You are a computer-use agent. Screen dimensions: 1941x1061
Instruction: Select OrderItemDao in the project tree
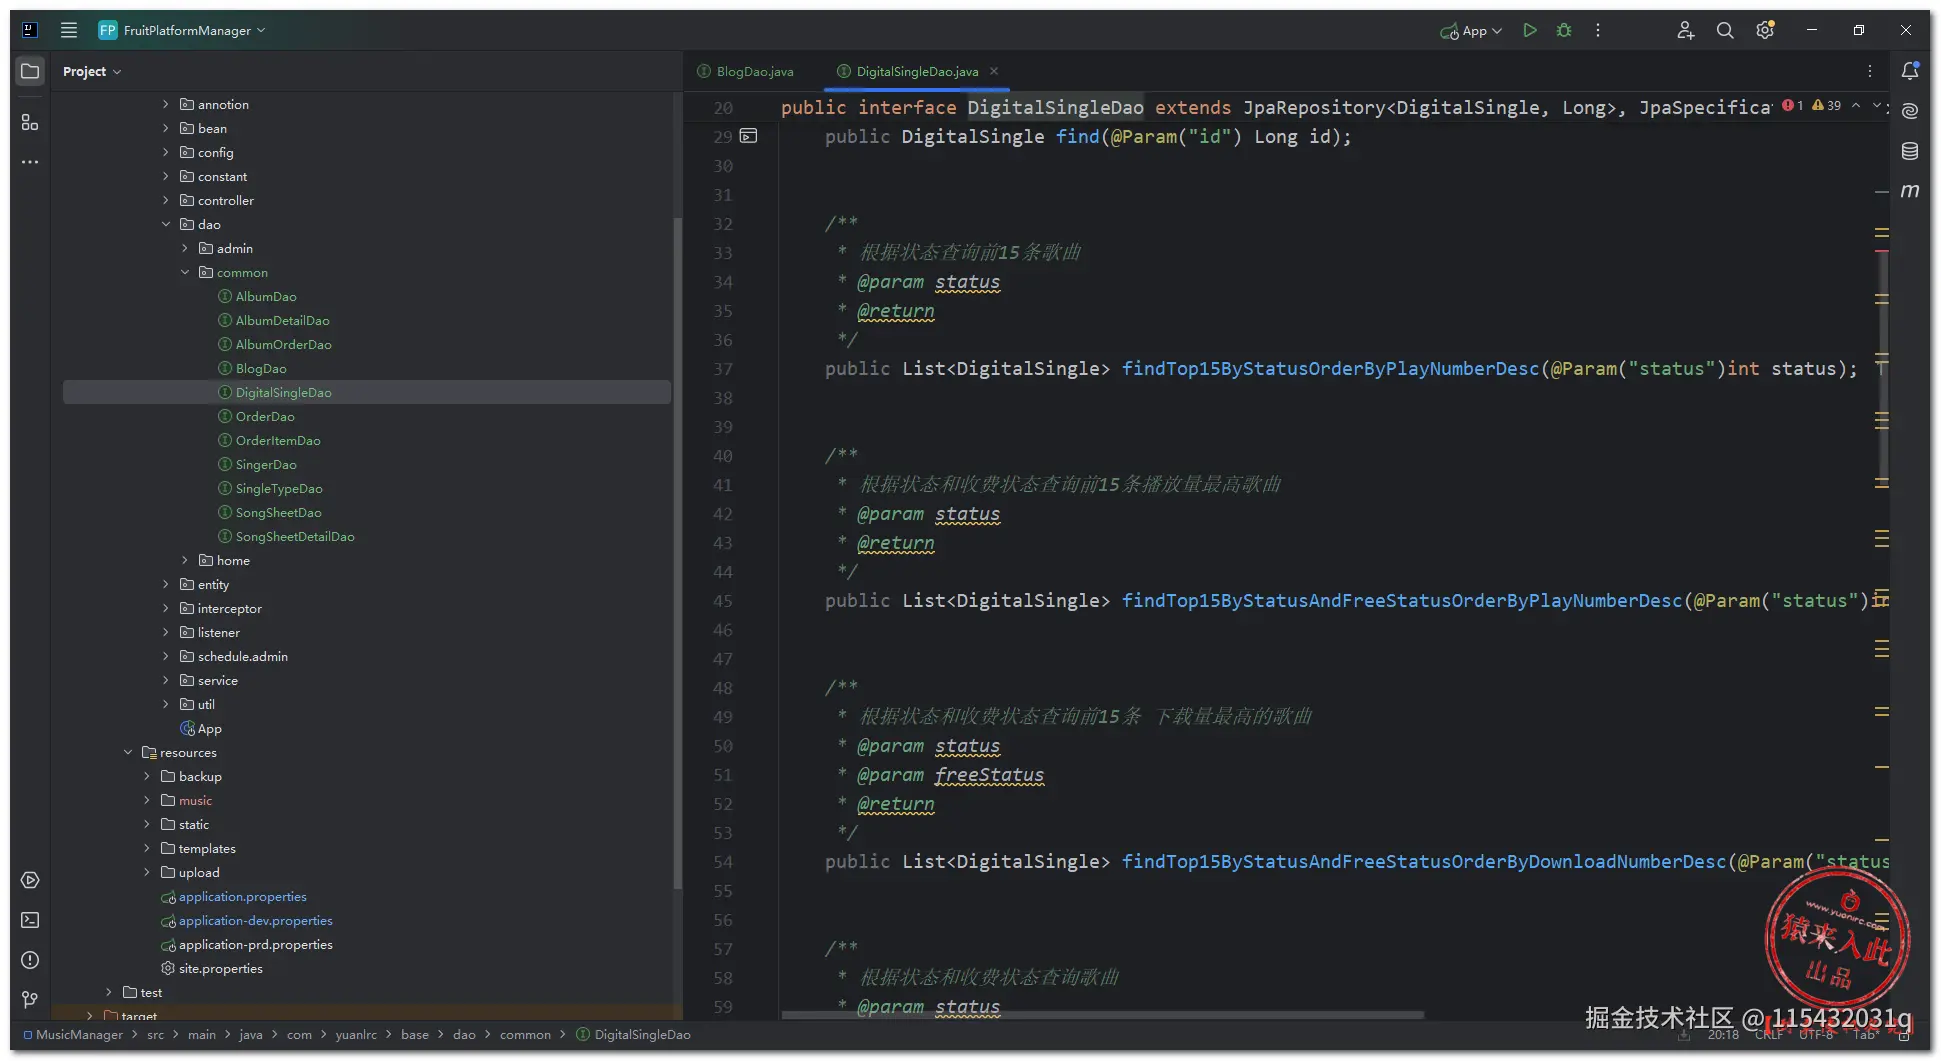[278, 440]
